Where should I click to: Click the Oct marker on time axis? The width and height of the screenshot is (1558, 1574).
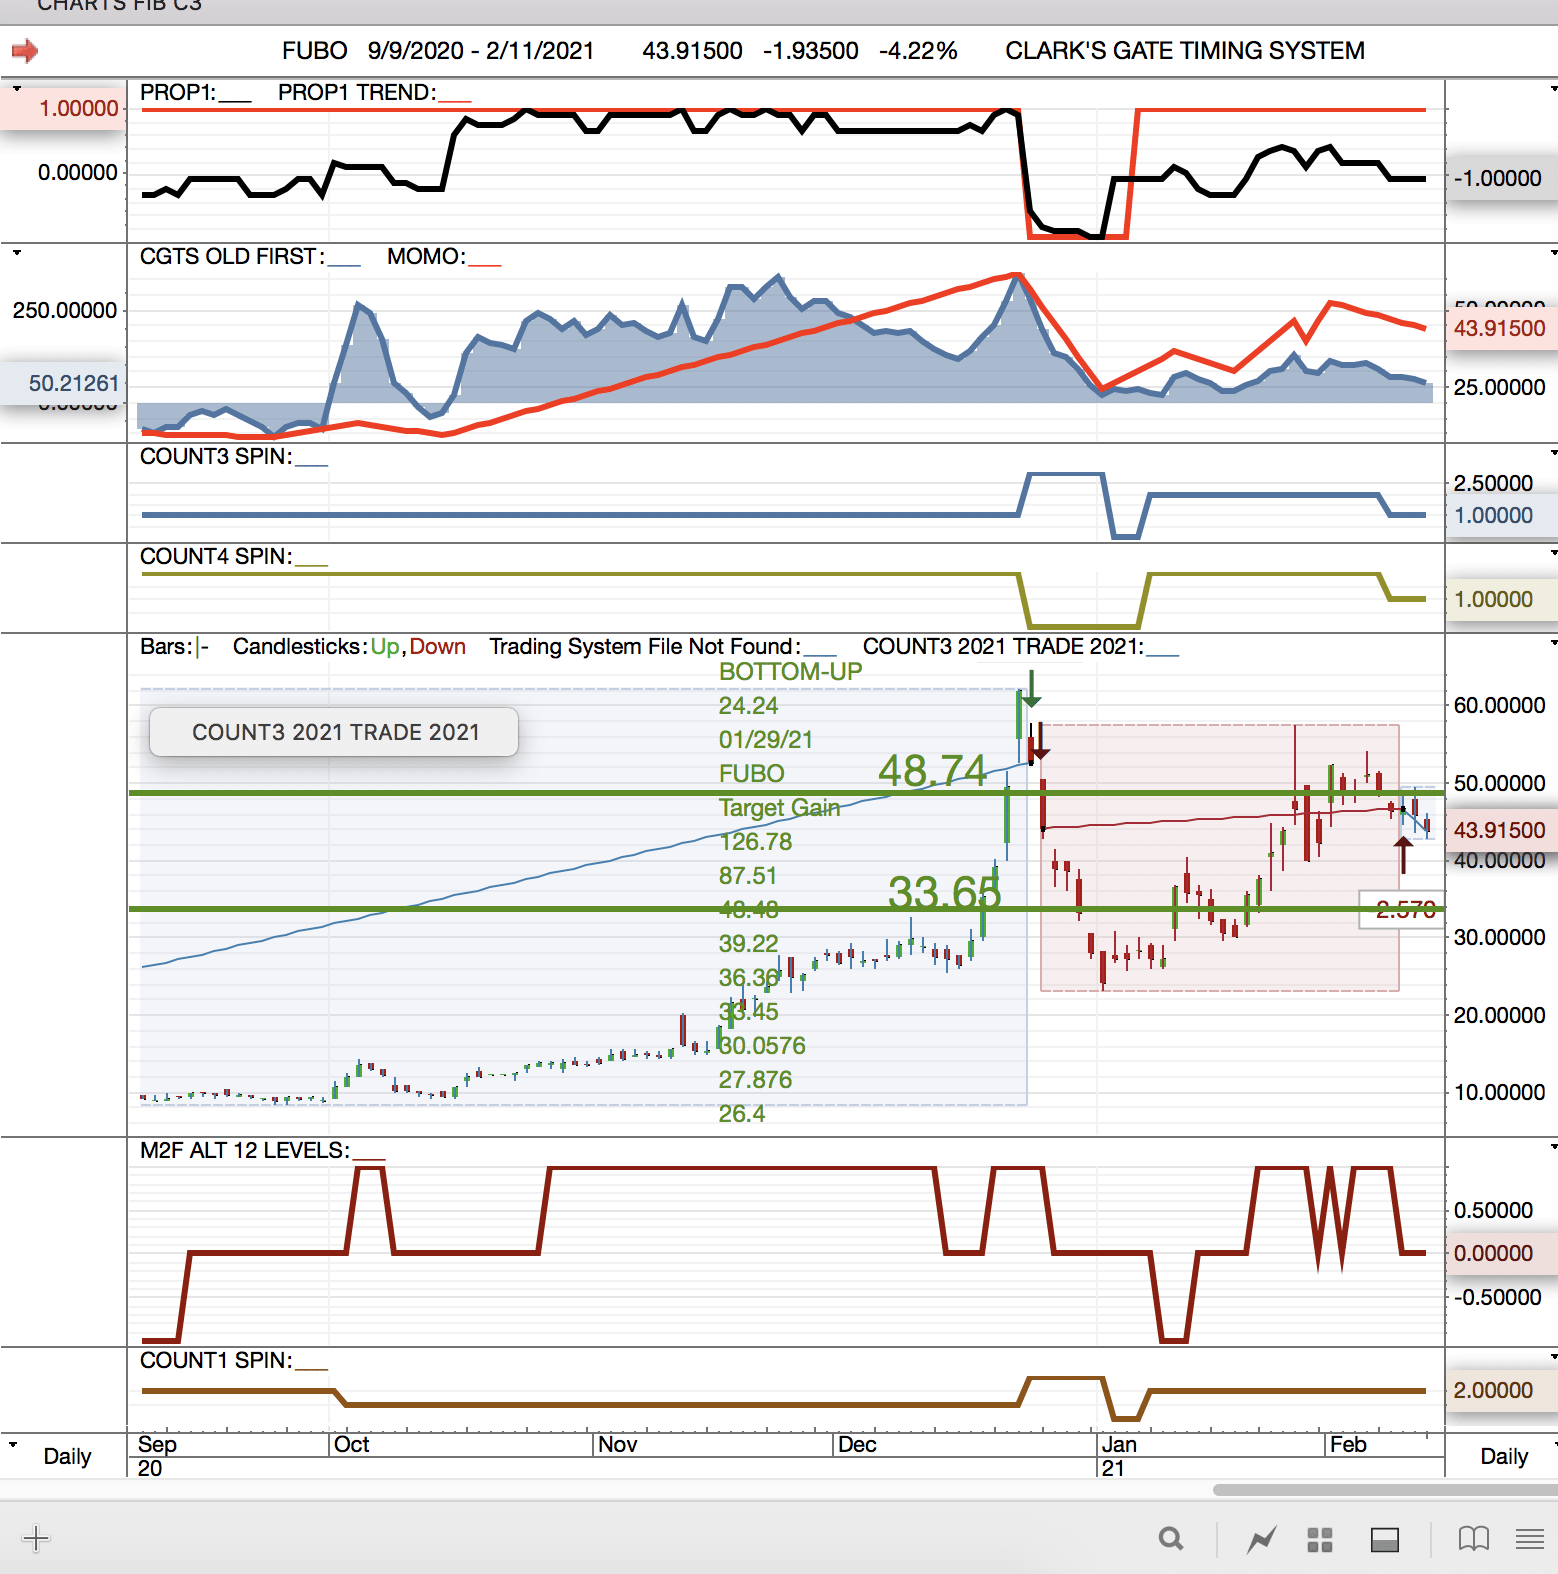[x=351, y=1444]
